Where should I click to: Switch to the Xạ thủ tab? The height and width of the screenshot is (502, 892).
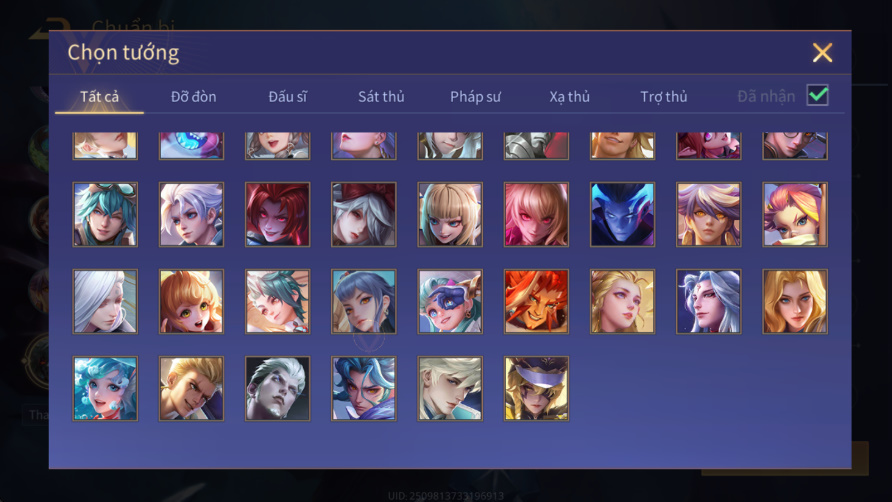point(569,97)
